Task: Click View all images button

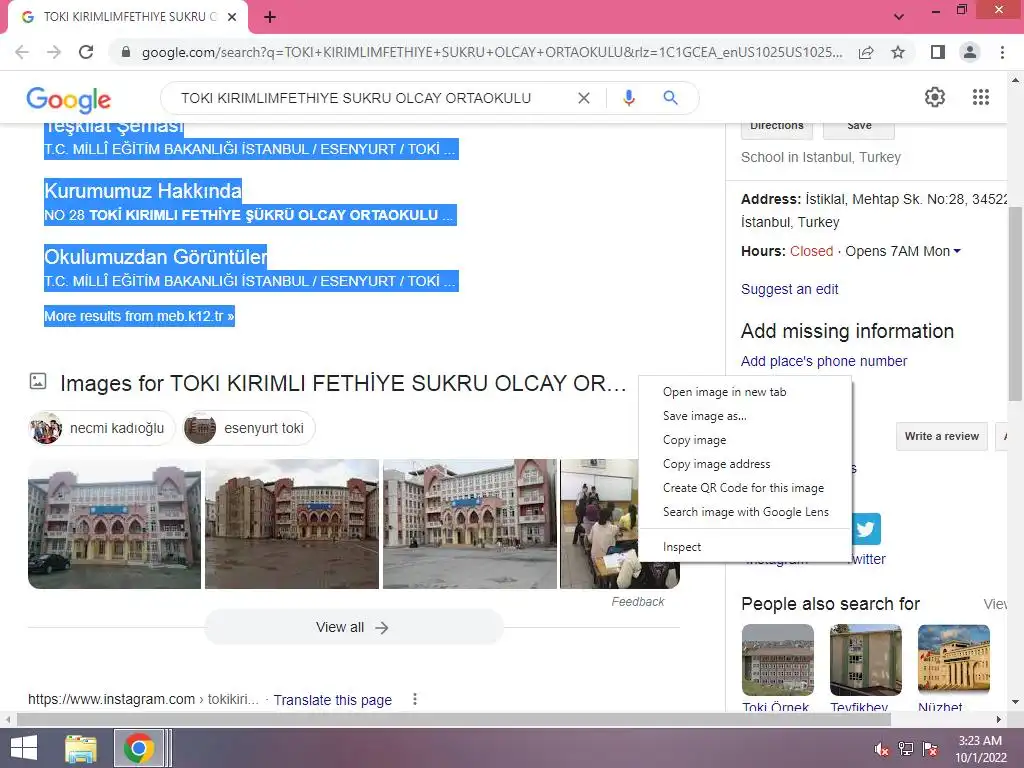Action: [x=353, y=628]
